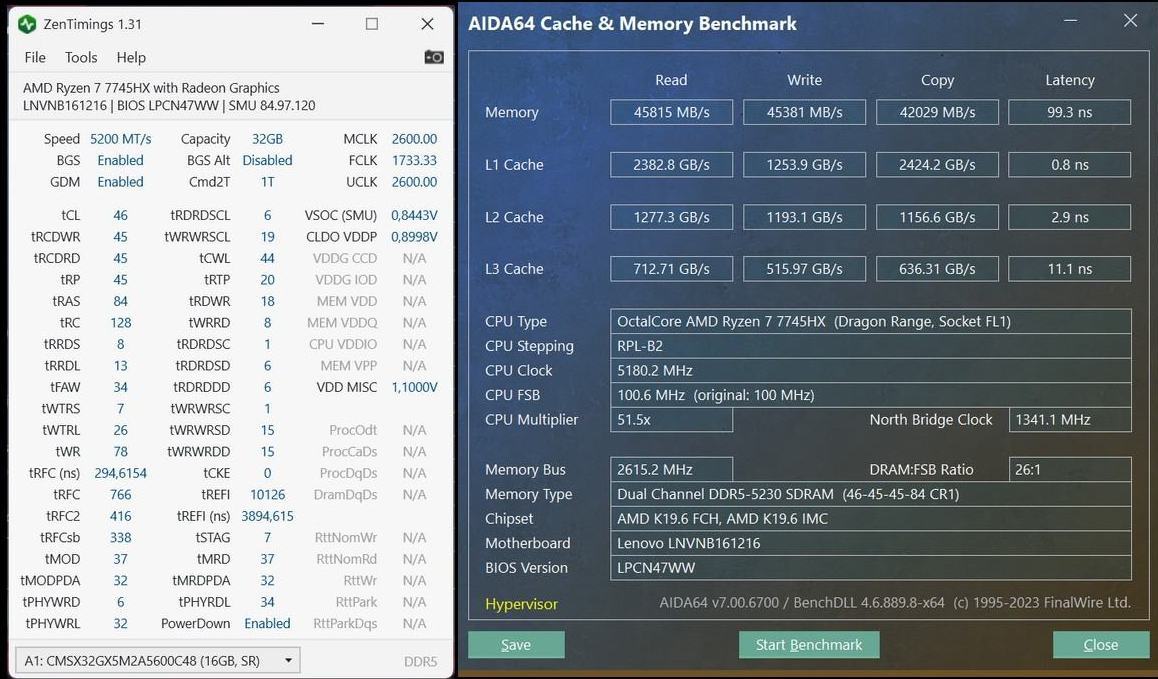Click the Save button in AIDA64

tap(516, 644)
